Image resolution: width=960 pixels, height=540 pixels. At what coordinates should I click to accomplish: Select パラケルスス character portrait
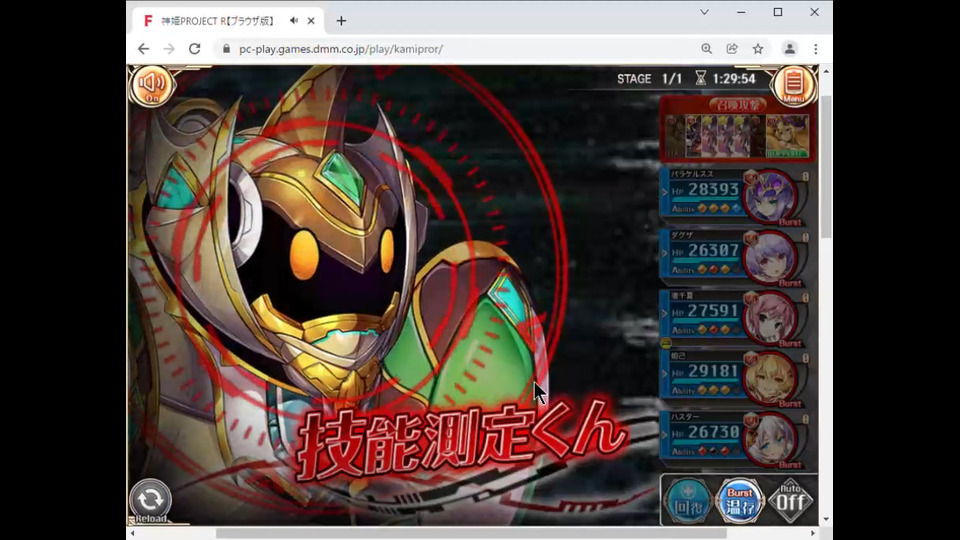click(x=770, y=197)
